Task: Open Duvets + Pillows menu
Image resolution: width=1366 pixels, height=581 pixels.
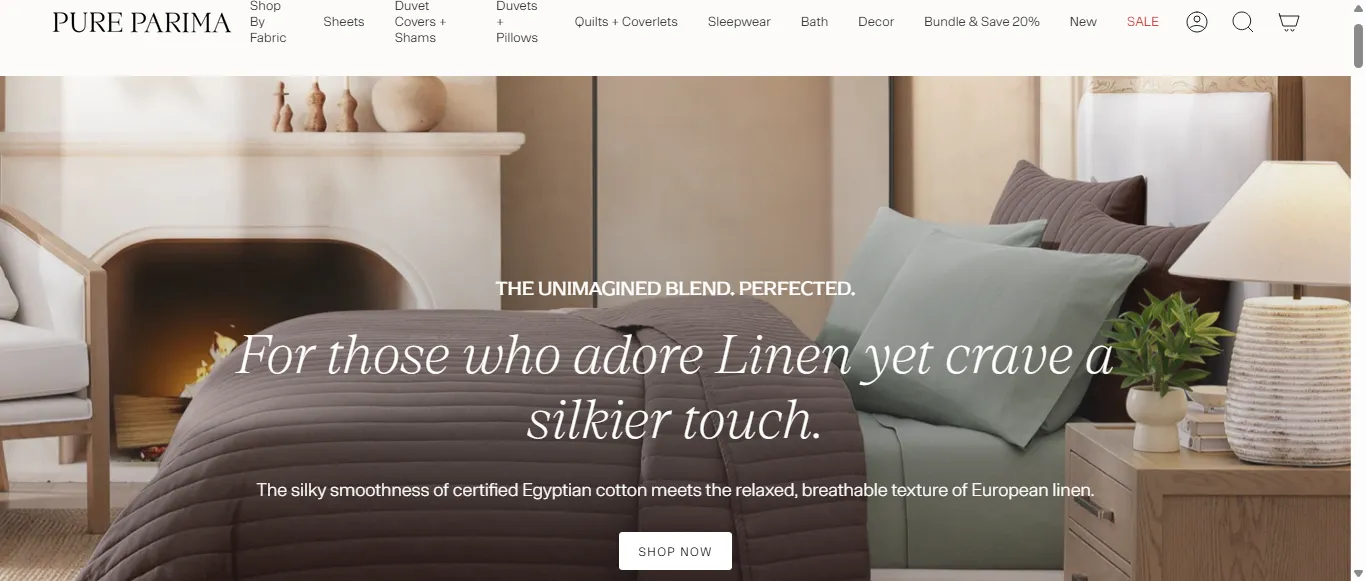Action: [x=517, y=22]
